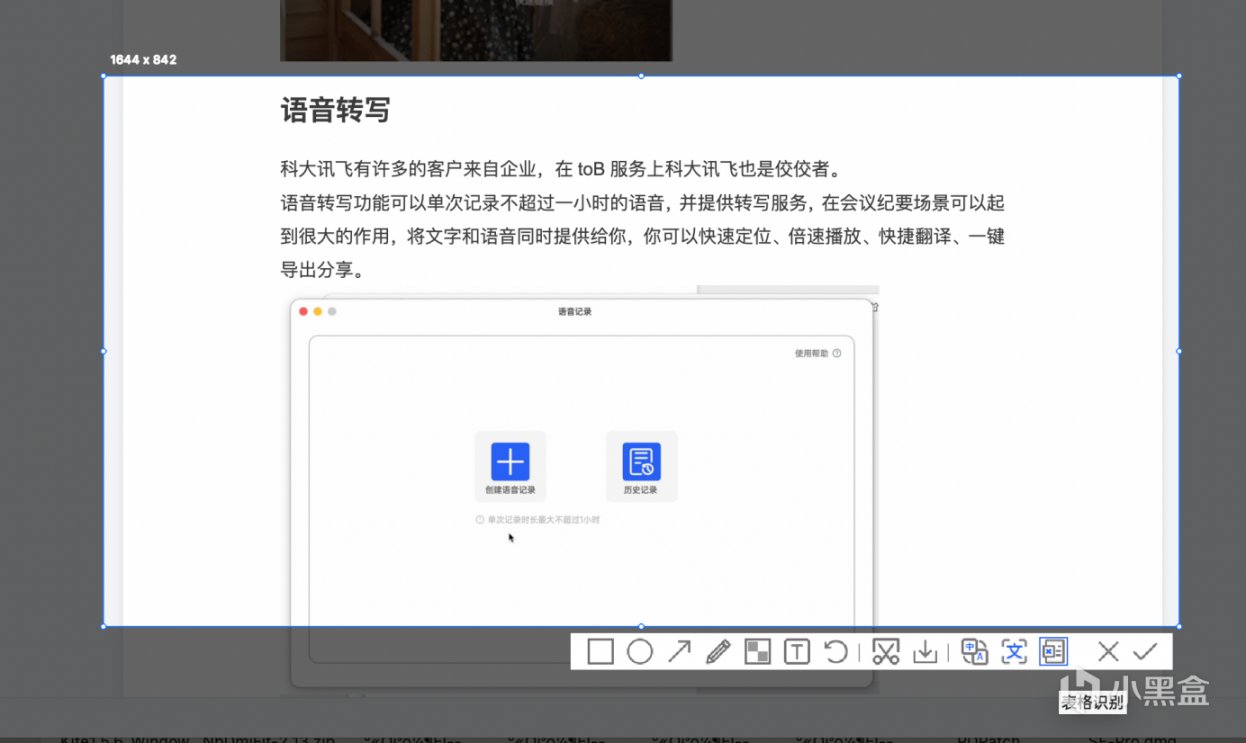Image resolution: width=1246 pixels, height=743 pixels.
Task: Select the ellipse annotation tool
Action: (x=640, y=653)
